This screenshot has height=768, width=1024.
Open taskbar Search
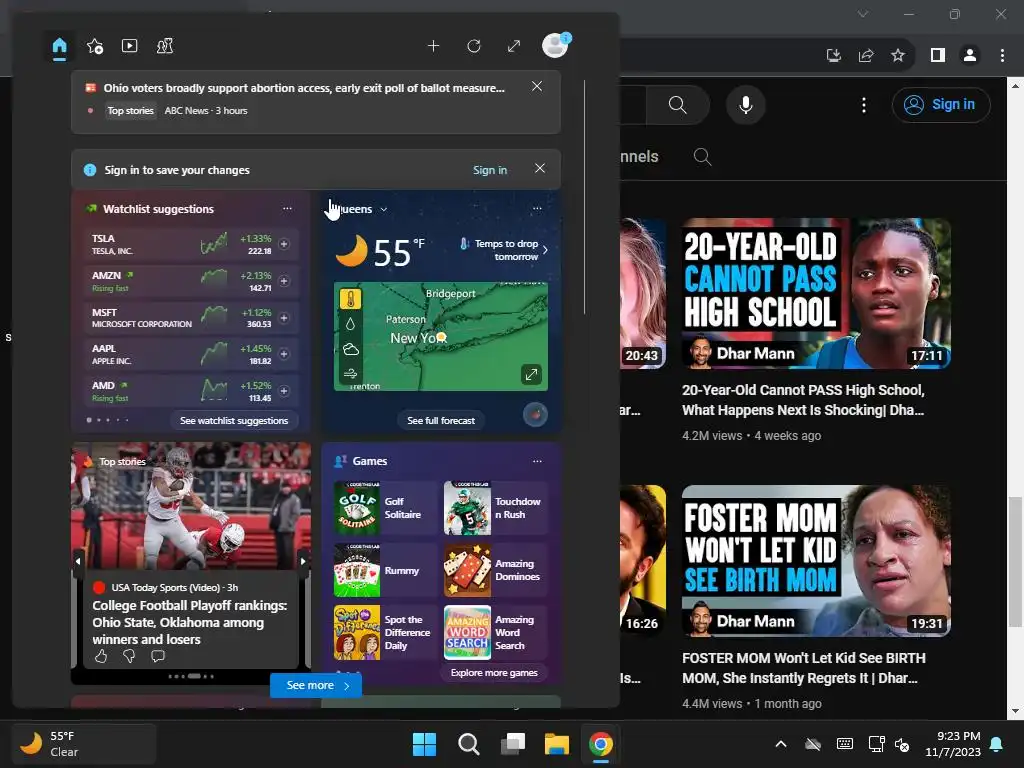pyautogui.click(x=468, y=744)
